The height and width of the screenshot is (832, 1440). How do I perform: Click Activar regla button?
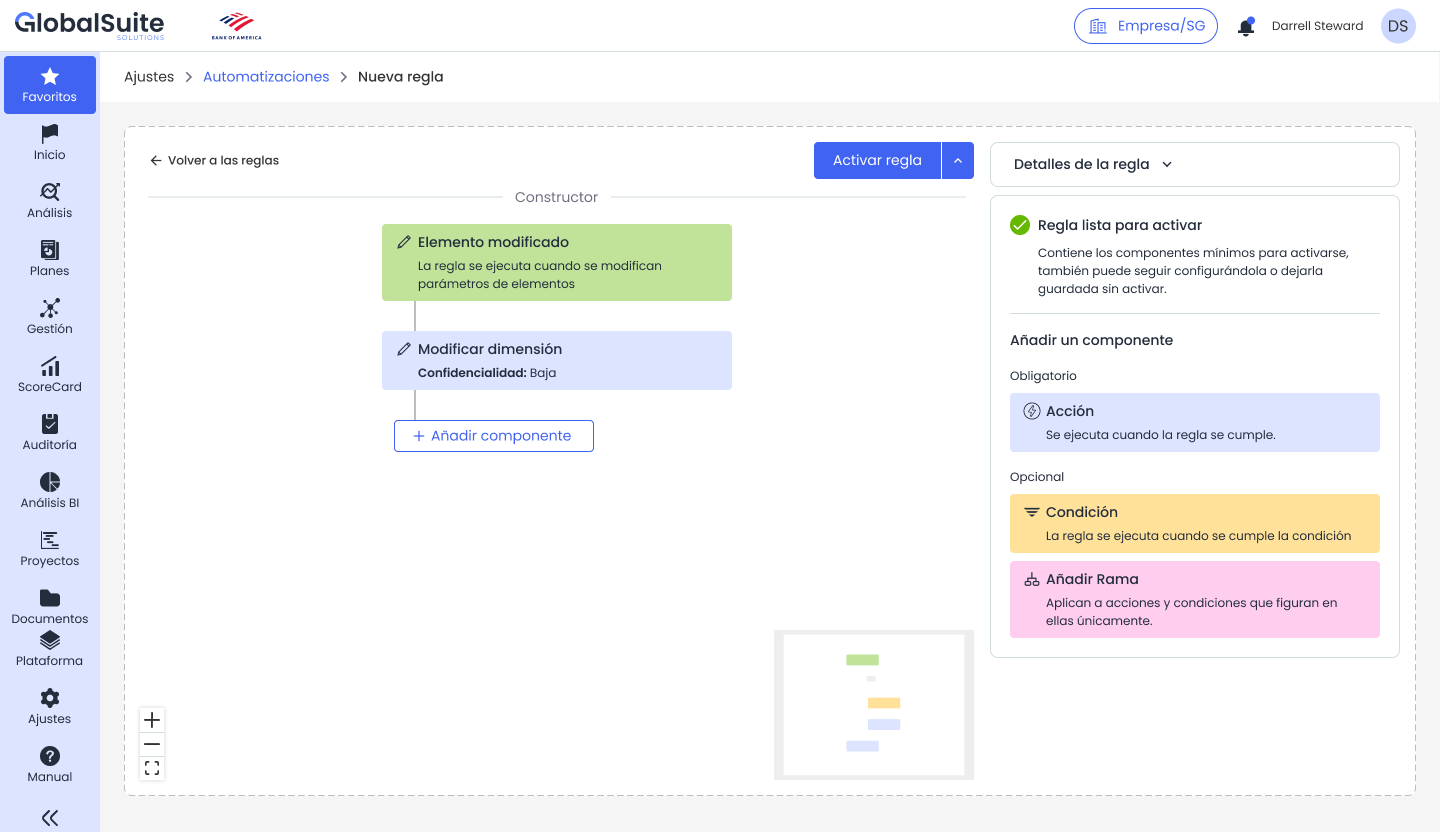pyautogui.click(x=877, y=160)
